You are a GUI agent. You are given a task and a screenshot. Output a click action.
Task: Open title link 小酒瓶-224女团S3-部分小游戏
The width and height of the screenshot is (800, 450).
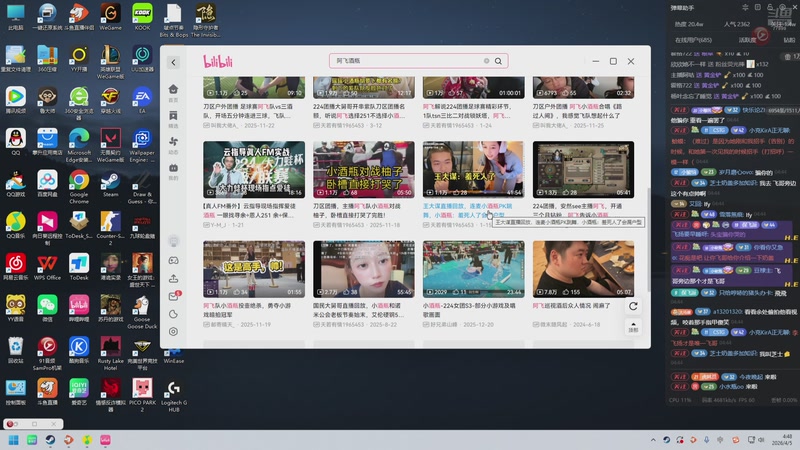[469, 310]
